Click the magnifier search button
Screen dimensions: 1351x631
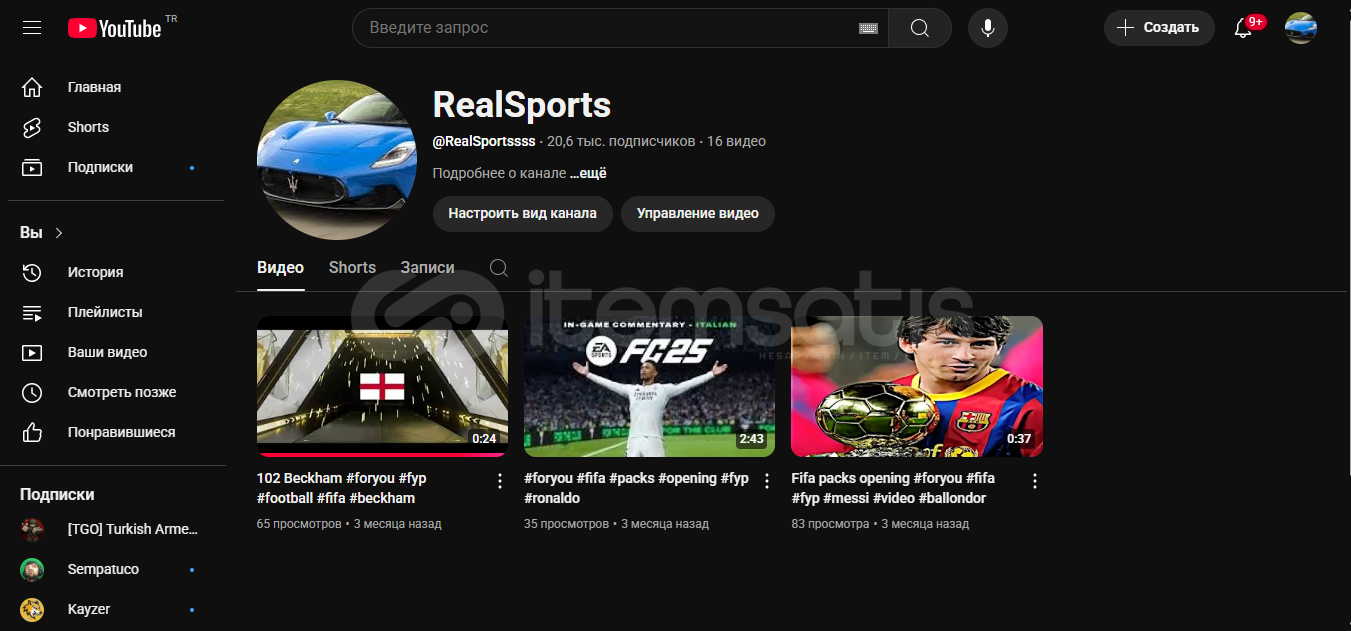point(920,28)
